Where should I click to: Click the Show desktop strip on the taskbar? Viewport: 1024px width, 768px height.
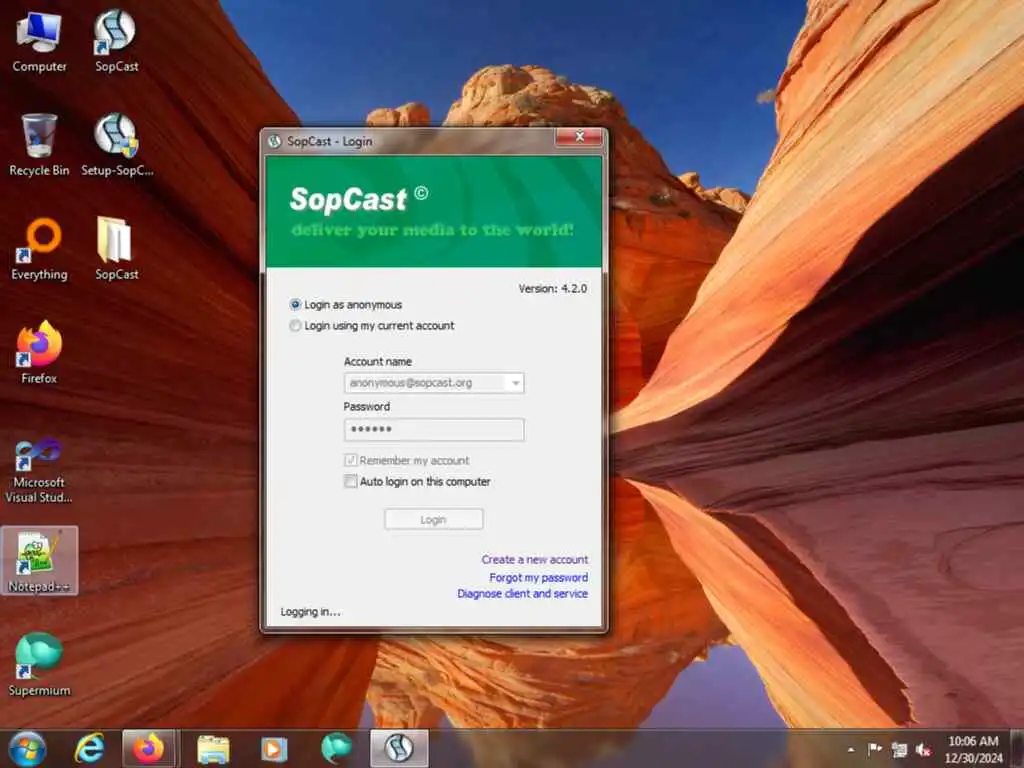tap(1017, 748)
